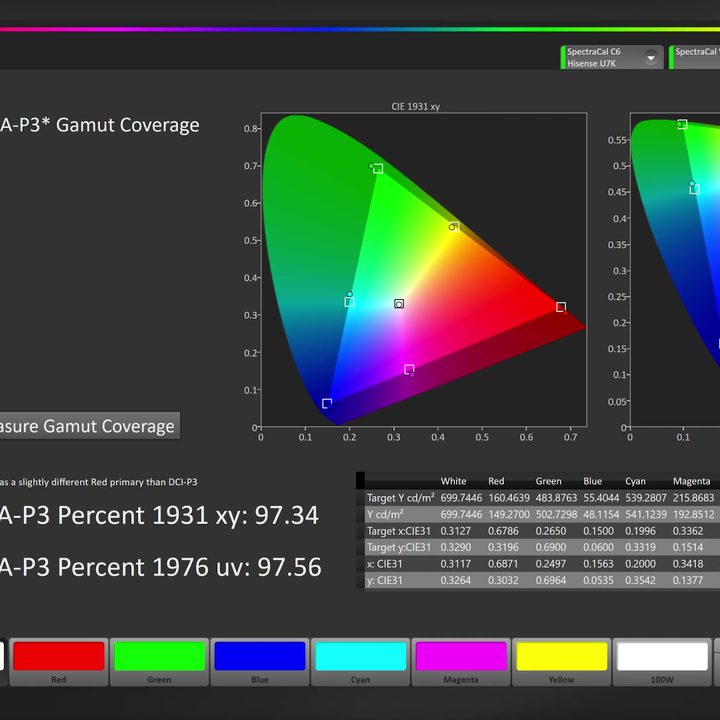Screen dimensions: 720x720
Task: Click the Percent 1976 uv: 97.56 result
Action: tap(160, 567)
